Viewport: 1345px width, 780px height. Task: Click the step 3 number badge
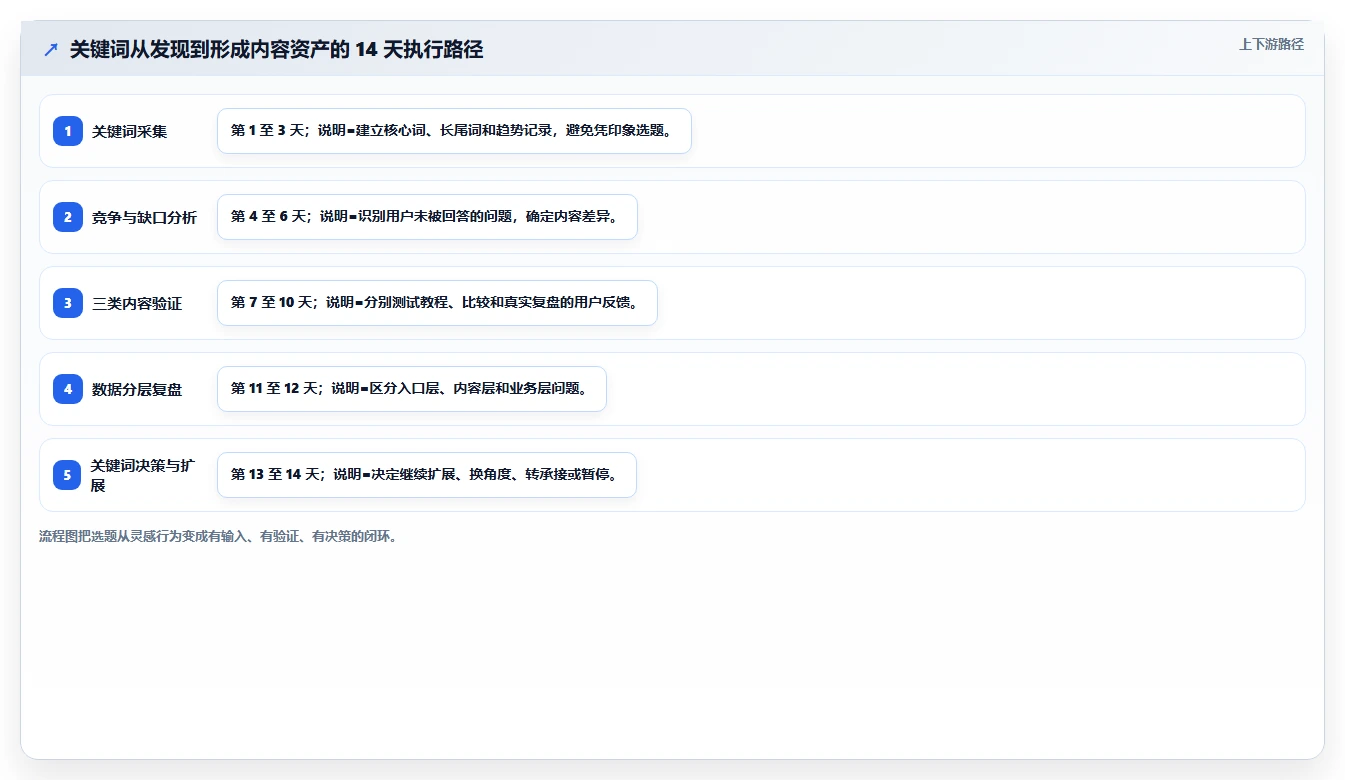68,303
